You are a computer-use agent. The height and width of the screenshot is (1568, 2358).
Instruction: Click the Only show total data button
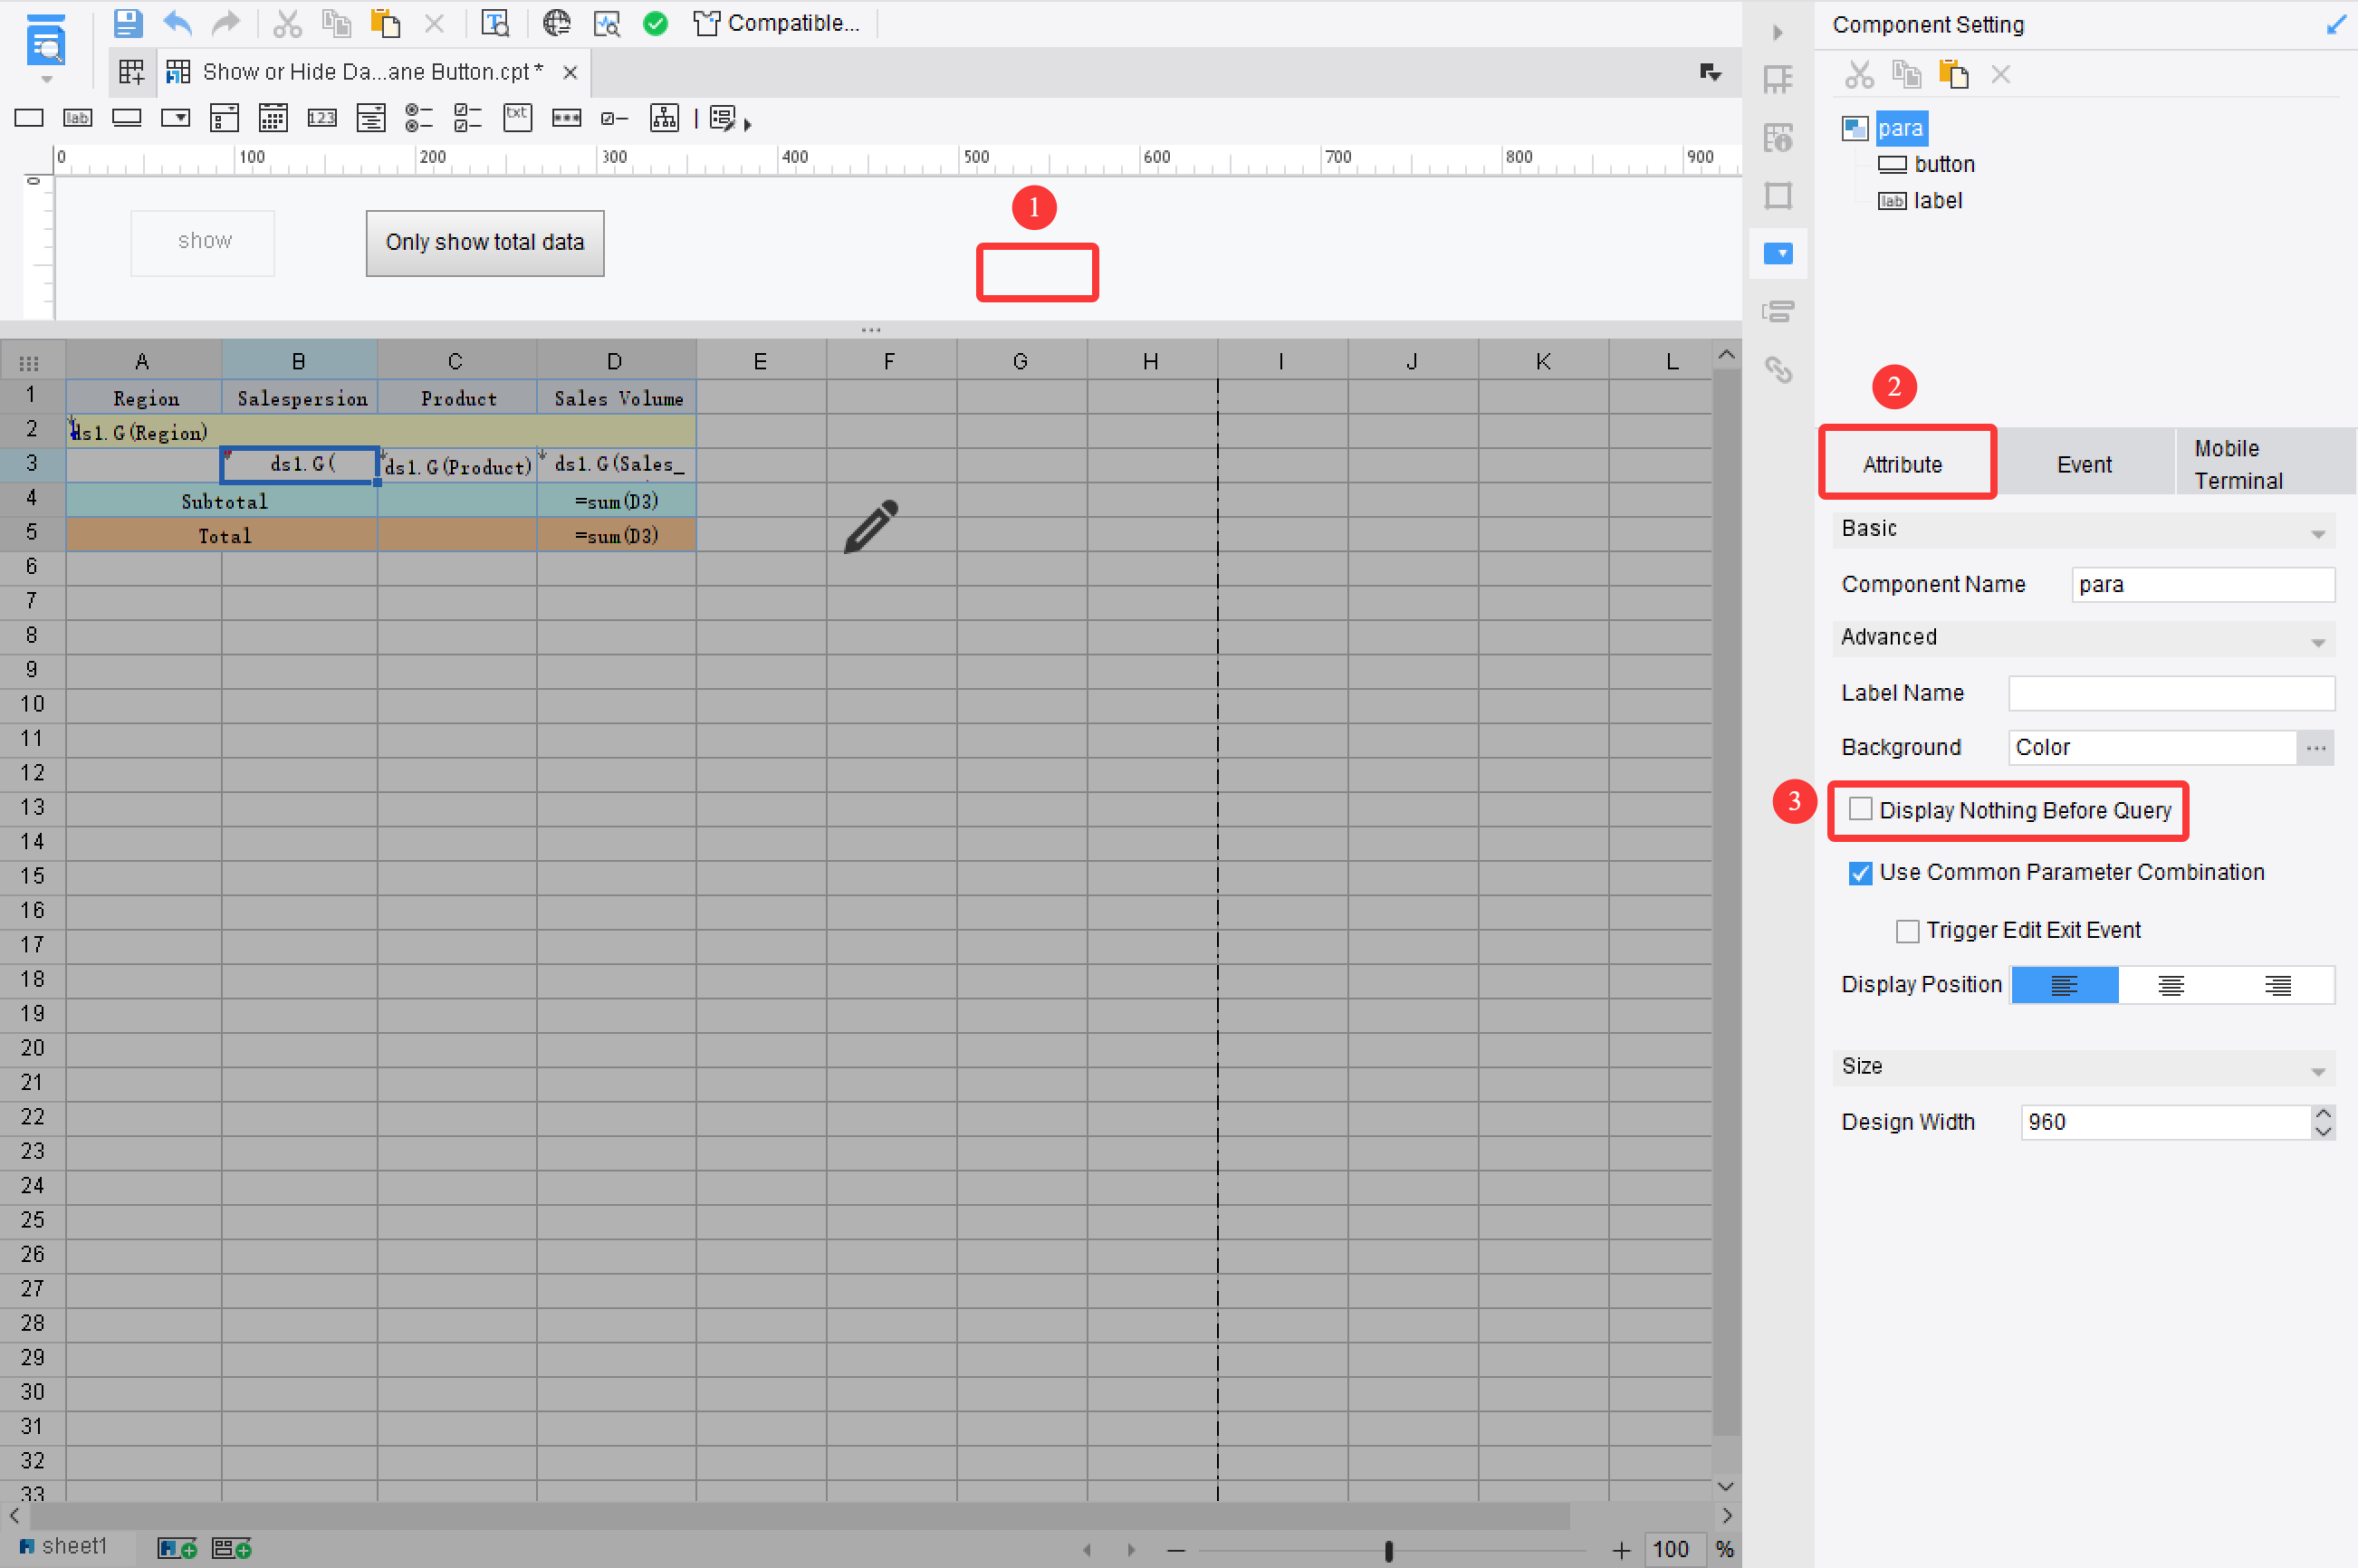[x=485, y=242]
